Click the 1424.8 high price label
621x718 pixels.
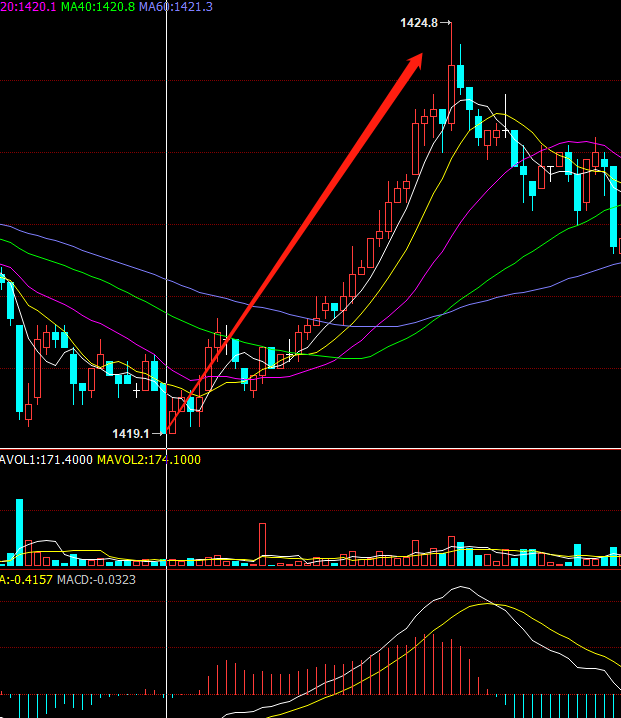419,23
